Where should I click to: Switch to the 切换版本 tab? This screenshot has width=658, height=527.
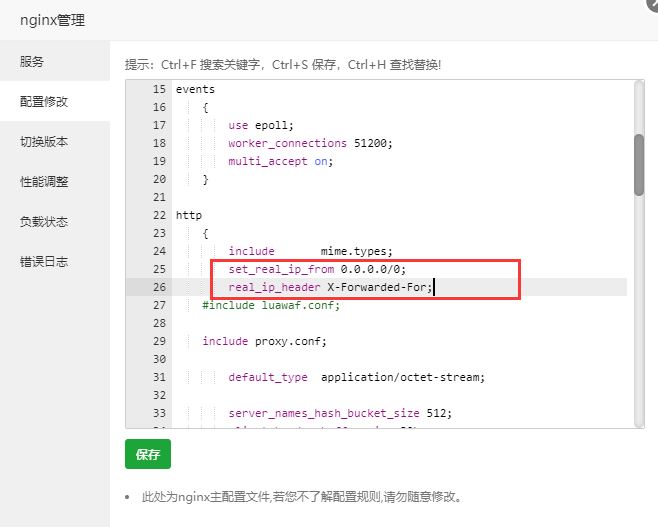coord(44,142)
